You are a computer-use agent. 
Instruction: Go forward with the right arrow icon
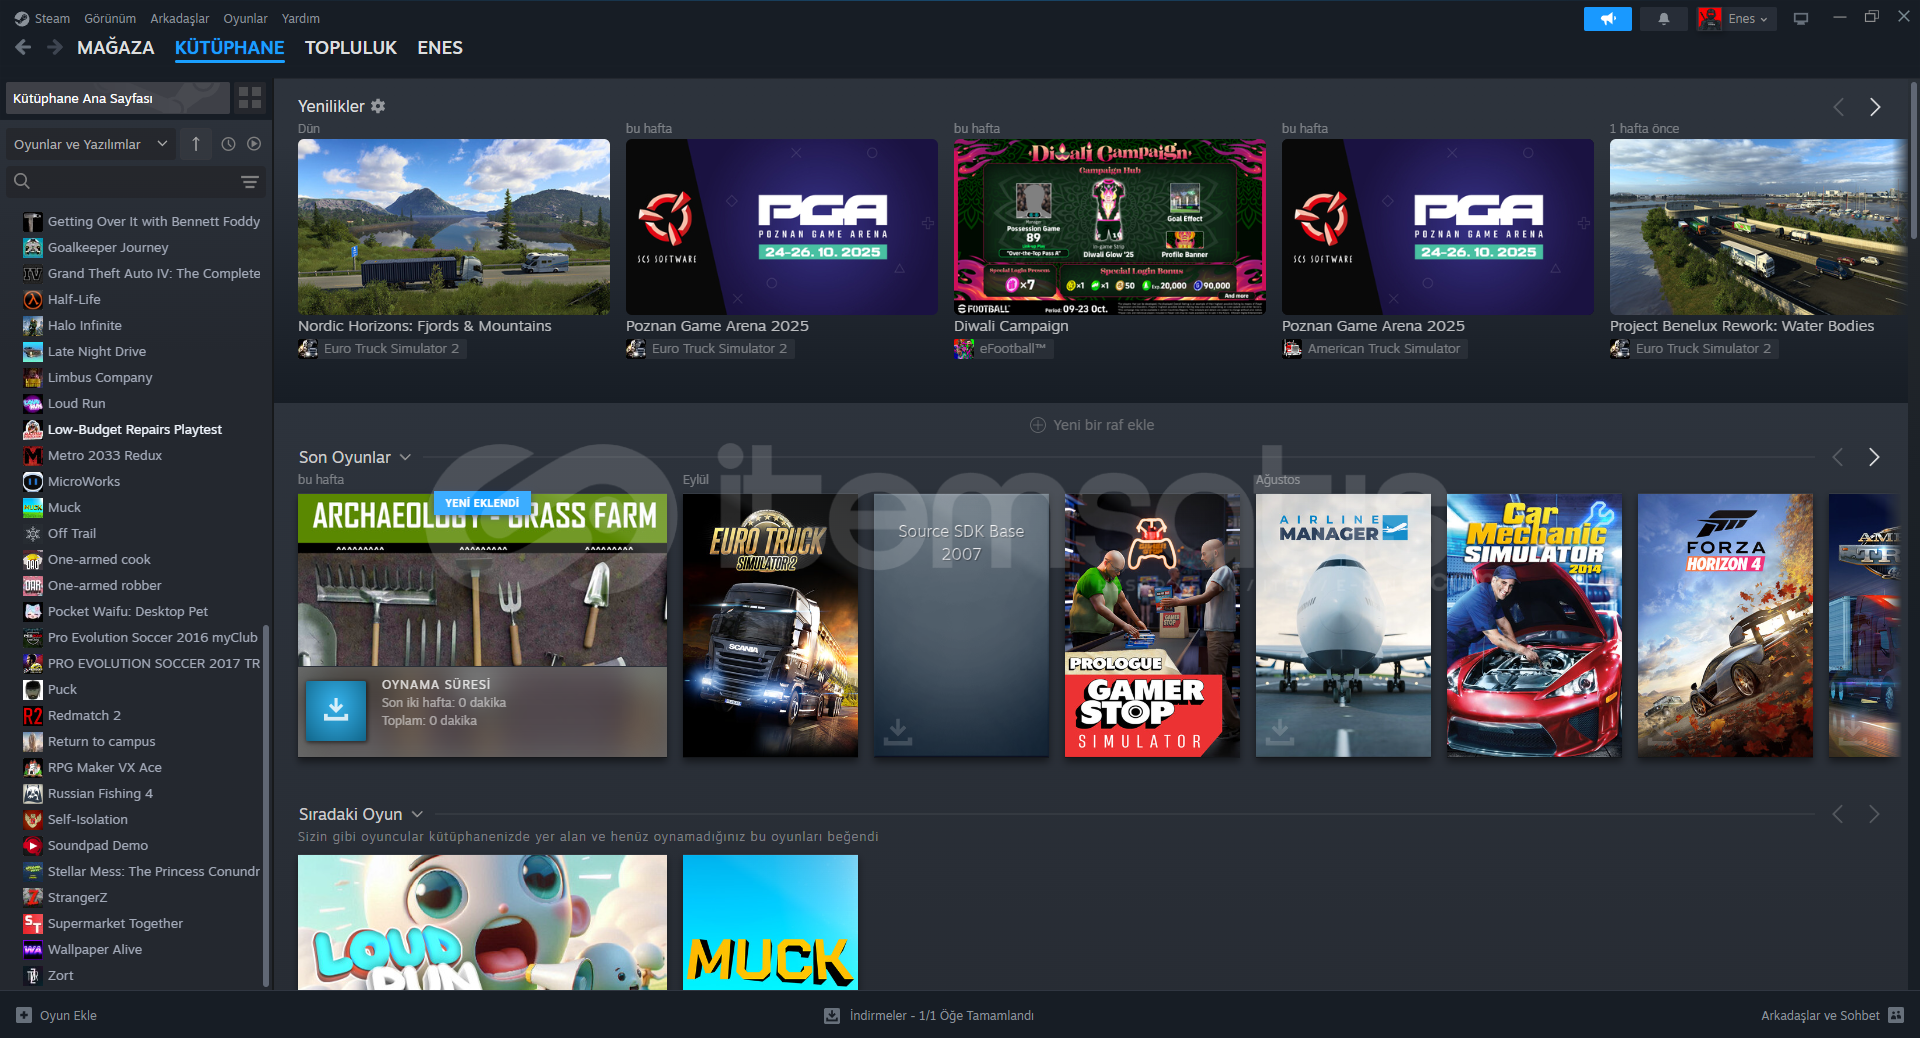pyautogui.click(x=55, y=47)
